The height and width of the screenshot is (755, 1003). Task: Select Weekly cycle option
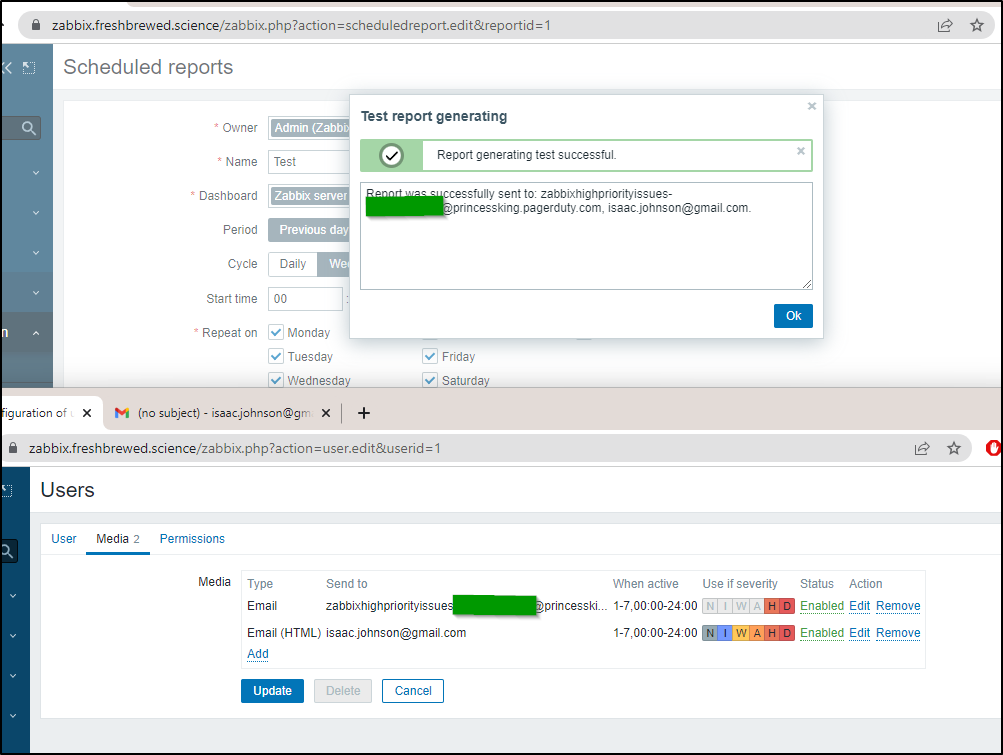click(x=333, y=264)
